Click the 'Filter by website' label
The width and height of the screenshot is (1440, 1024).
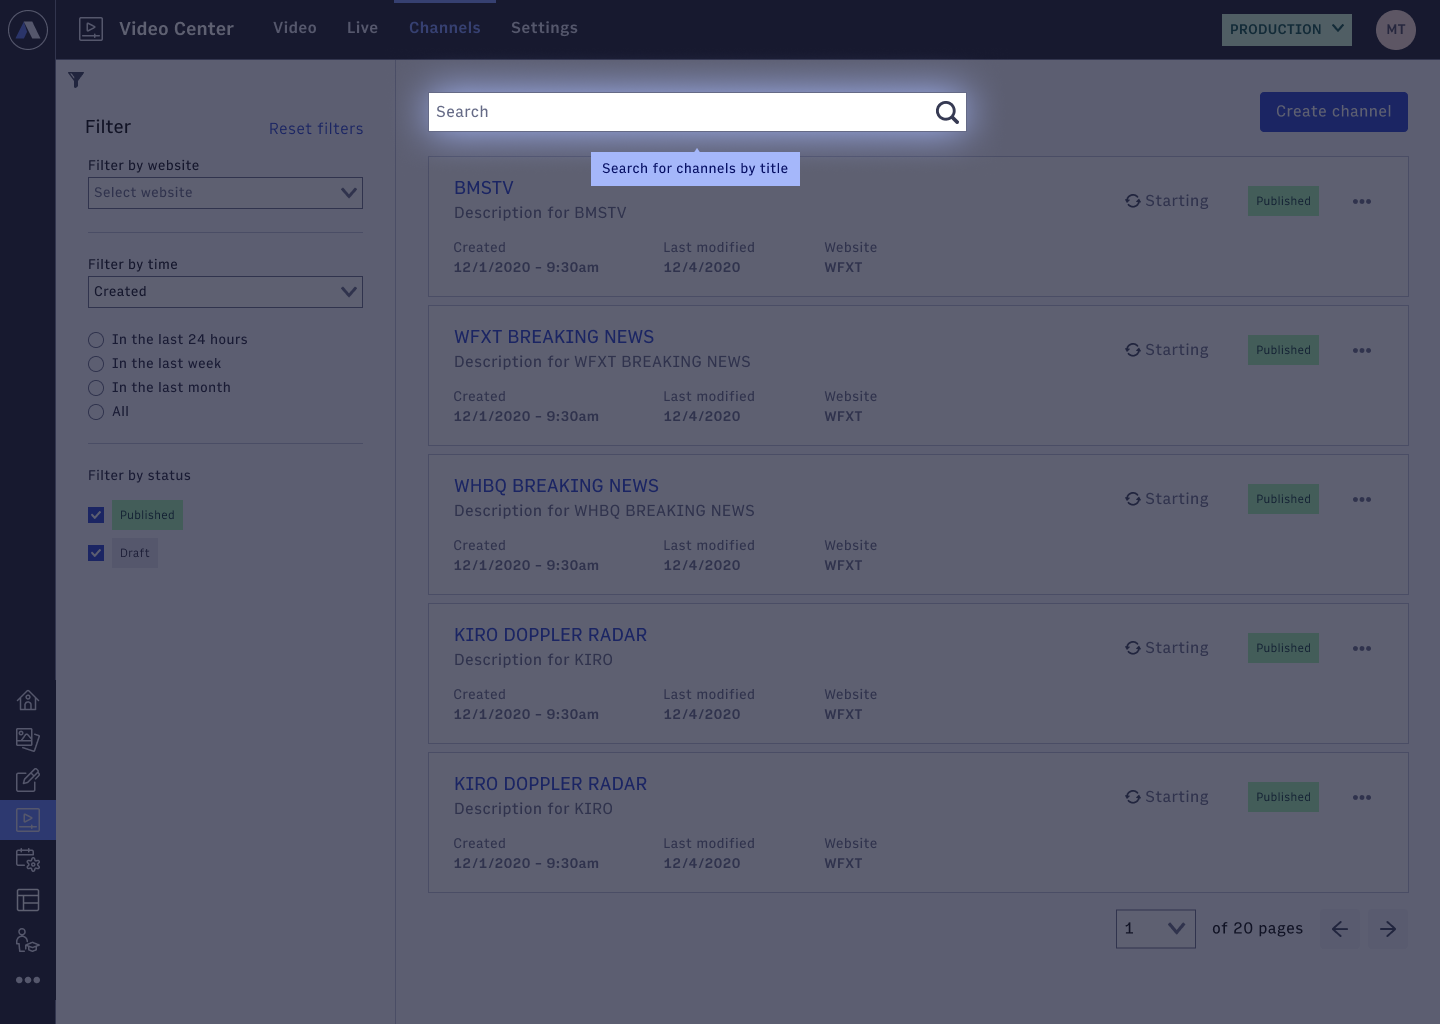pos(143,166)
